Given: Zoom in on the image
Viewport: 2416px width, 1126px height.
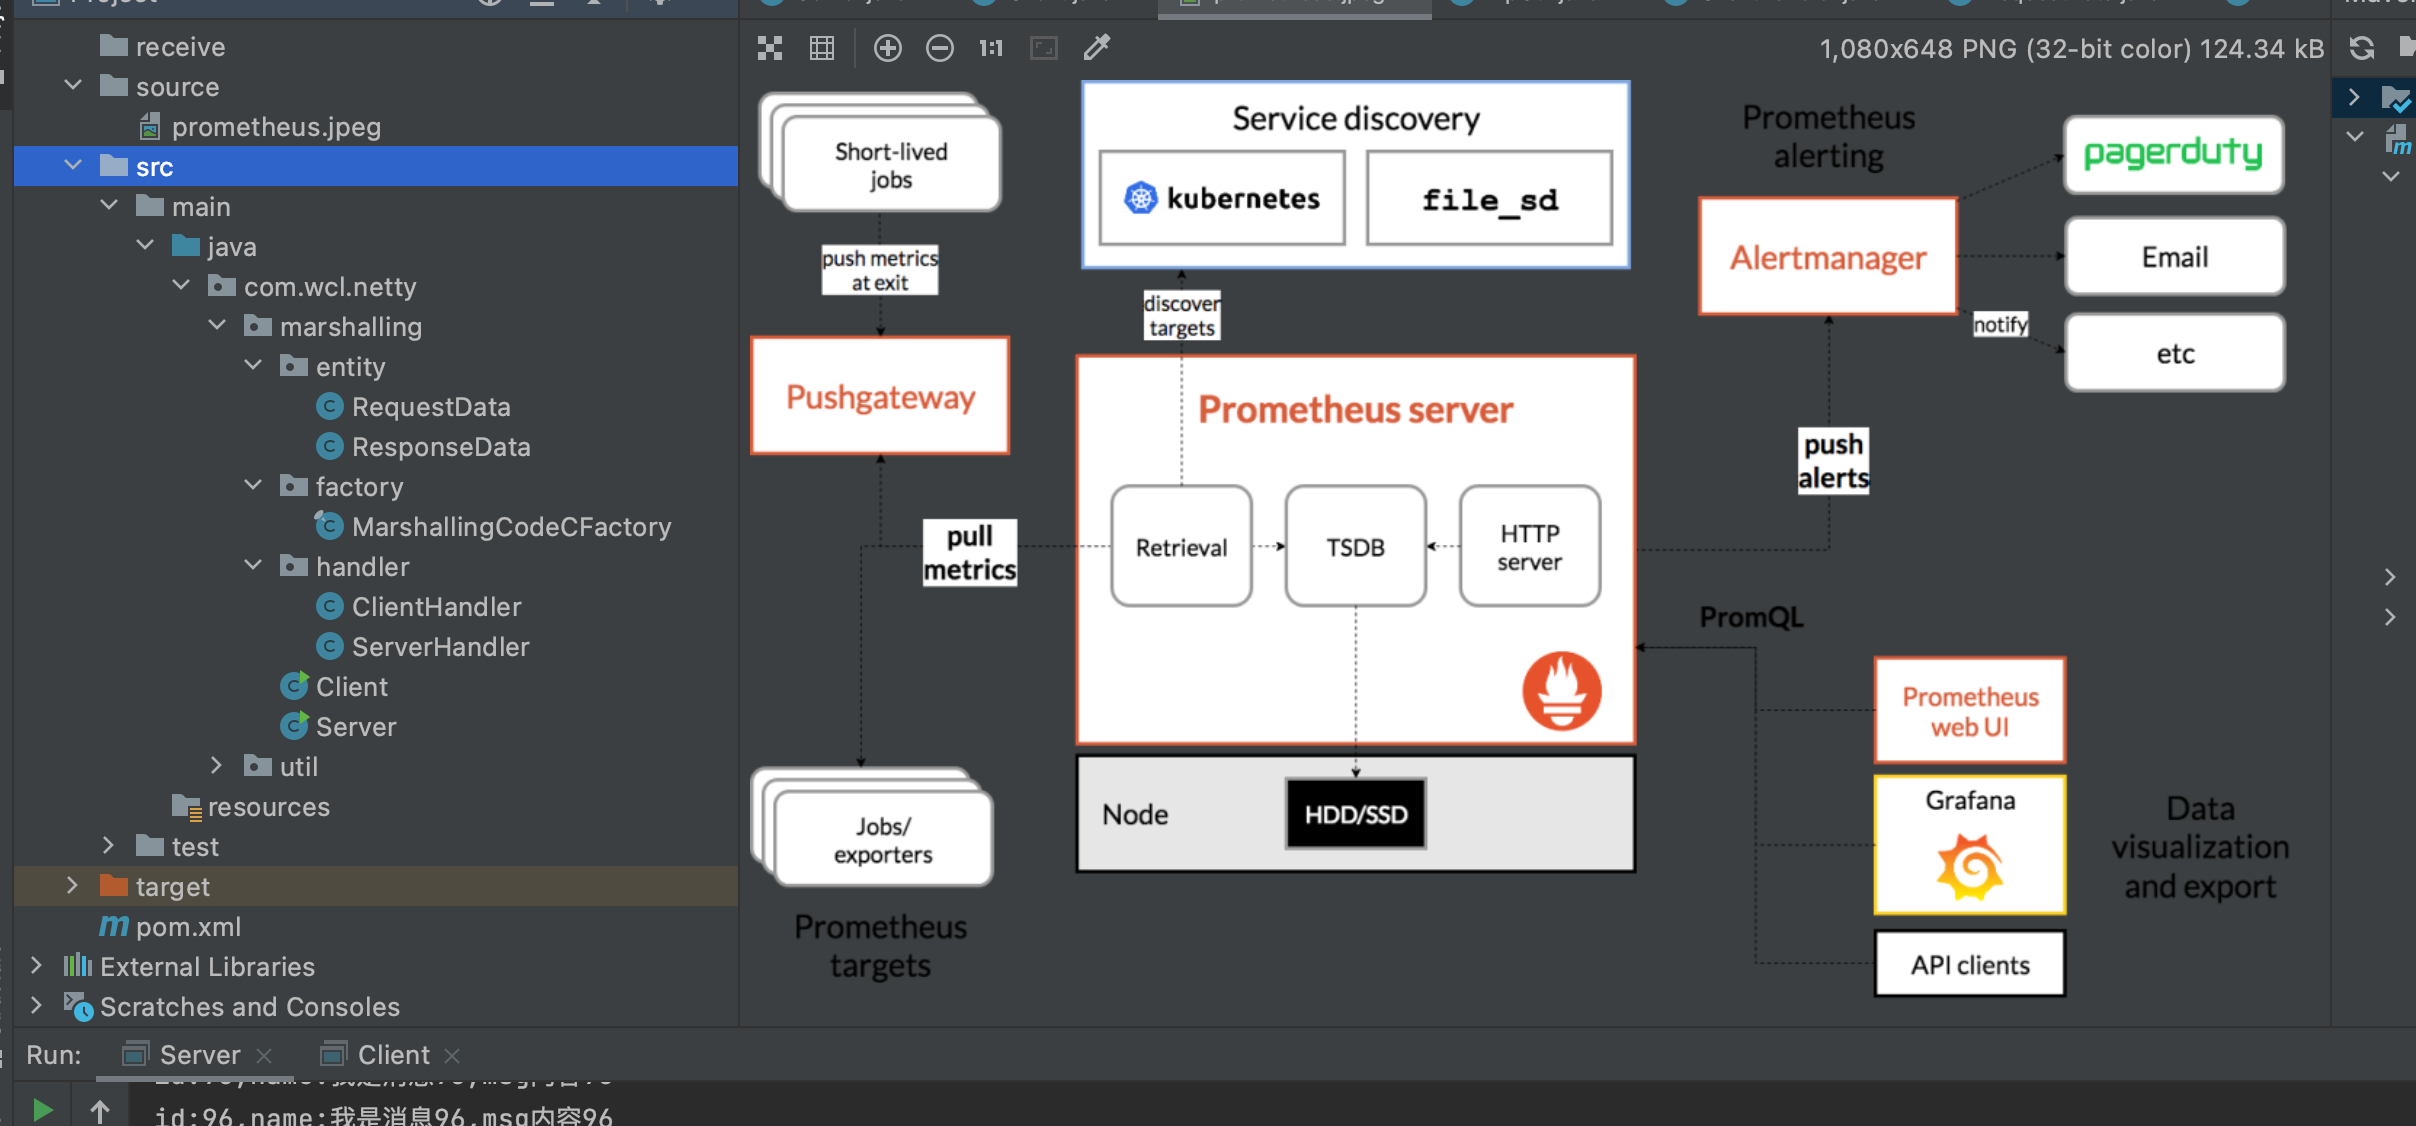Looking at the screenshot, I should [887, 48].
